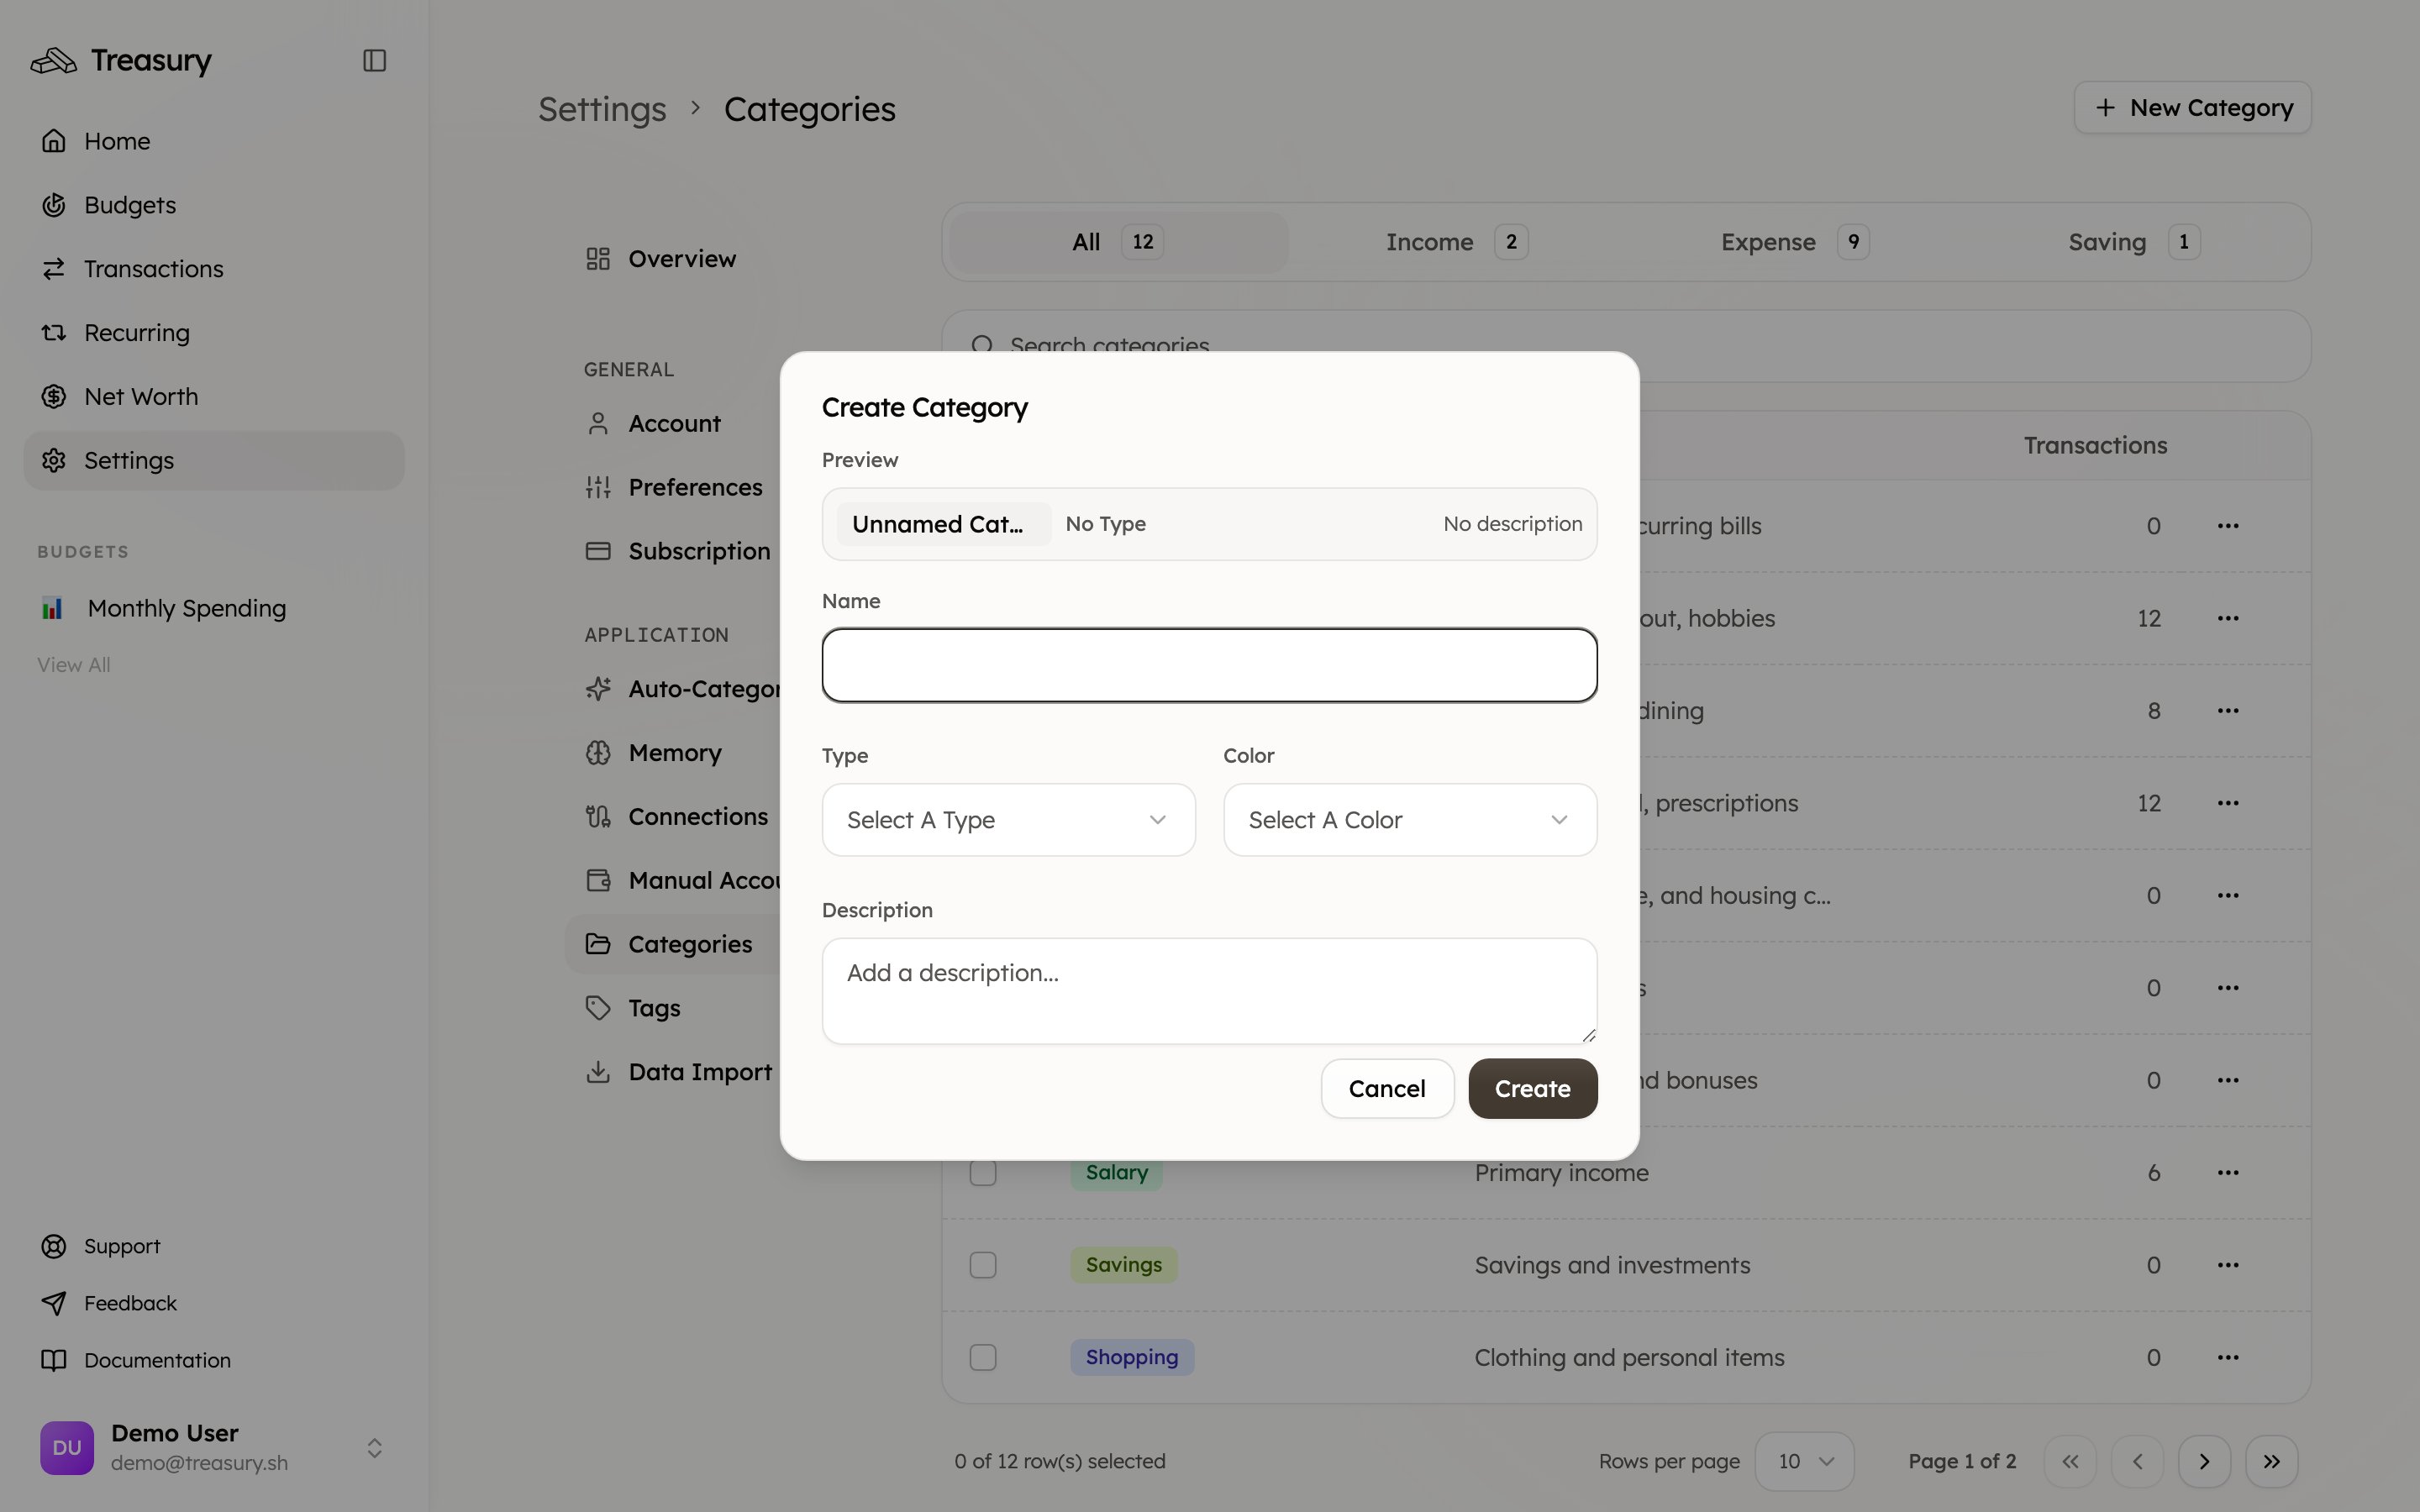This screenshot has width=2420, height=1512.
Task: Select Settings in the sidebar
Action: [x=214, y=461]
